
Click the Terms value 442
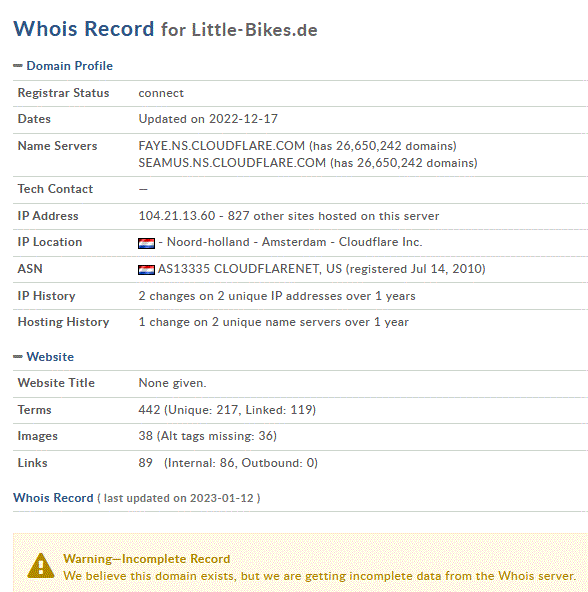coord(149,410)
